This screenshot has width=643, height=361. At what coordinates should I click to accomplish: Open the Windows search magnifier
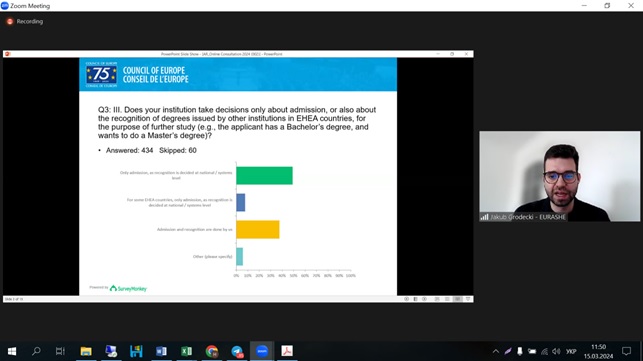point(36,351)
